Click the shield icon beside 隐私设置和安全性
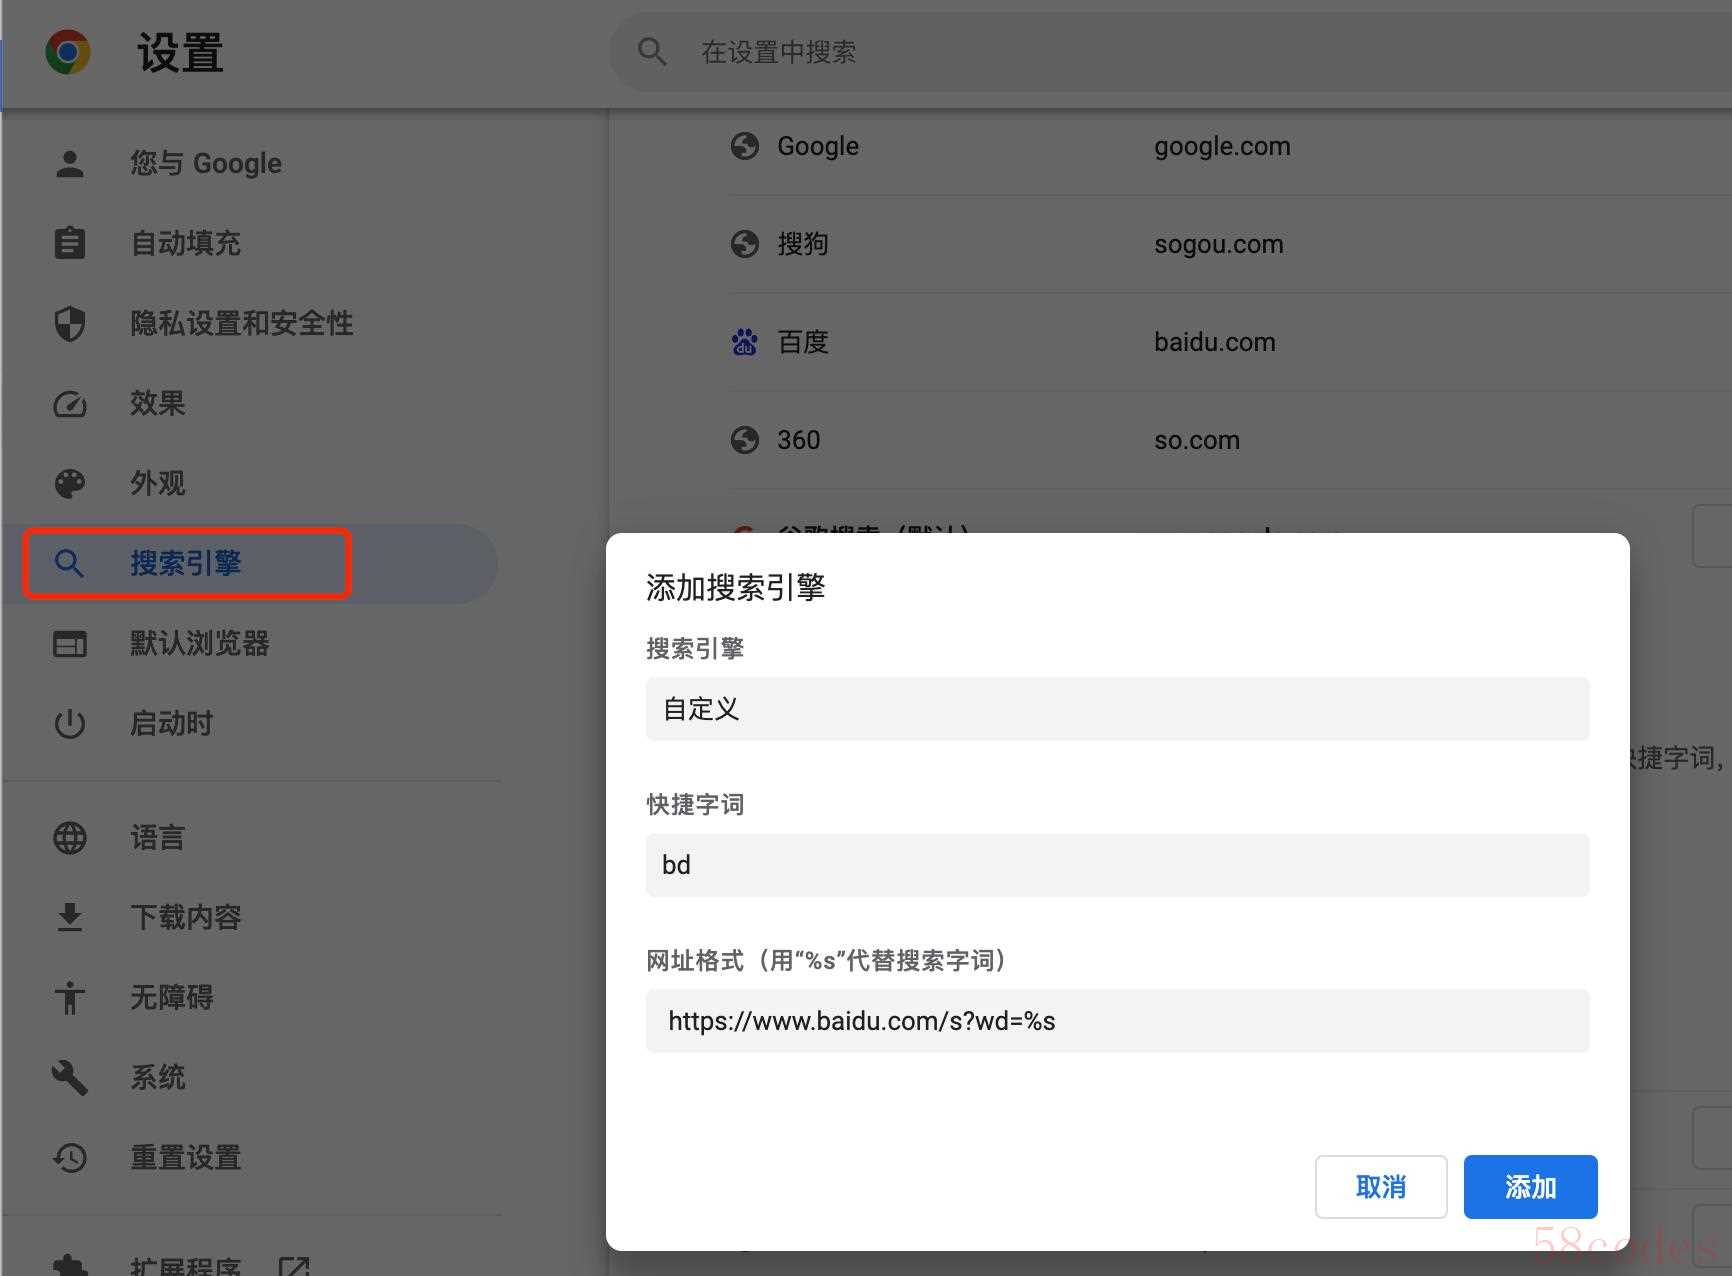 tap(70, 324)
